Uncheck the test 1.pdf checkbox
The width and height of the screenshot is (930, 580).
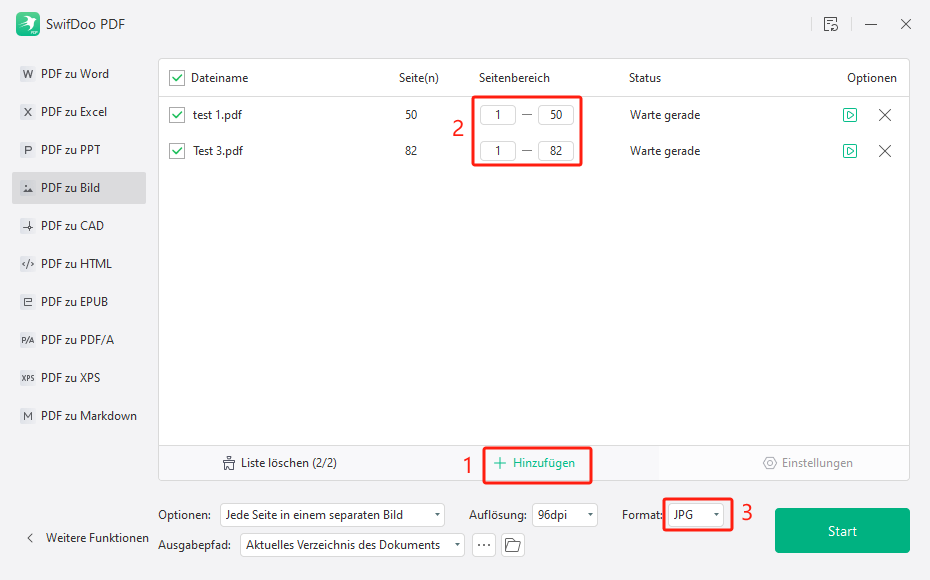pos(177,115)
